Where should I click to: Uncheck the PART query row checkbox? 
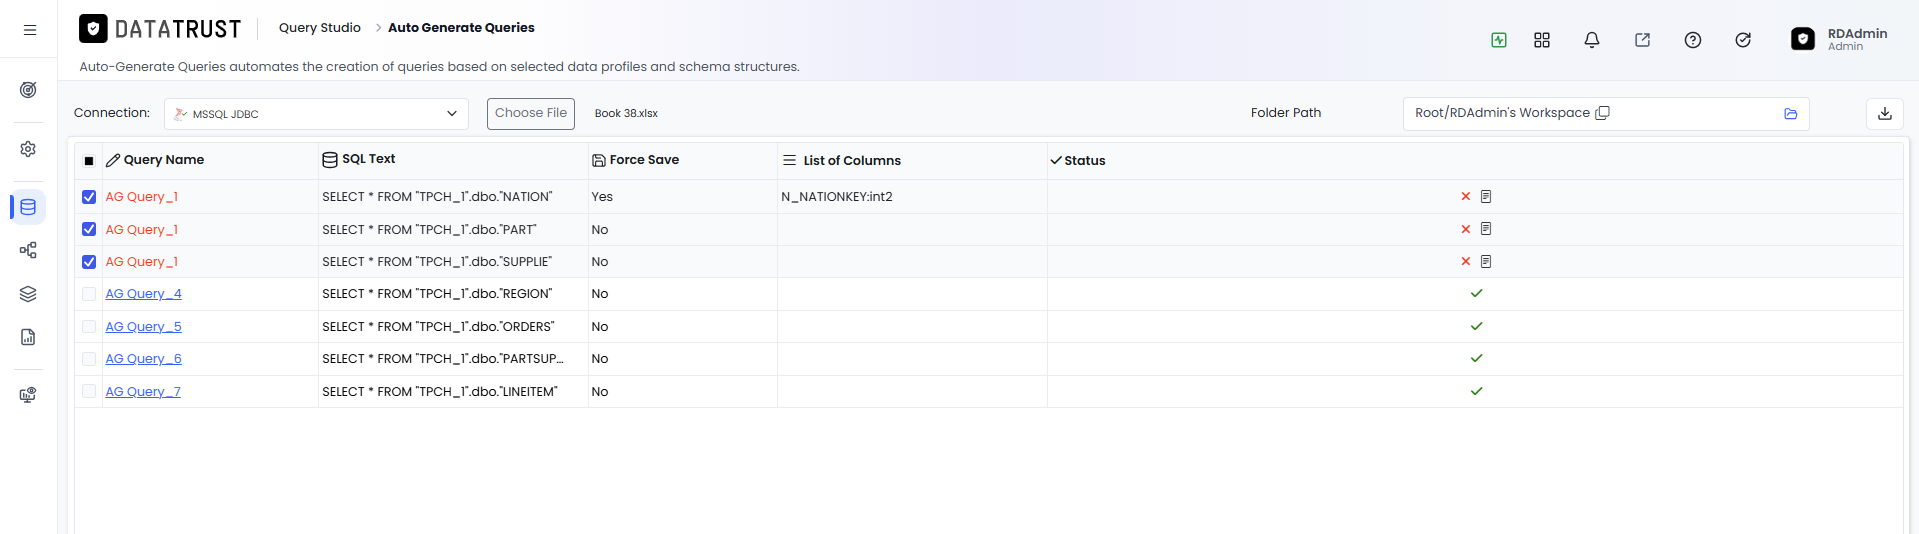click(89, 229)
